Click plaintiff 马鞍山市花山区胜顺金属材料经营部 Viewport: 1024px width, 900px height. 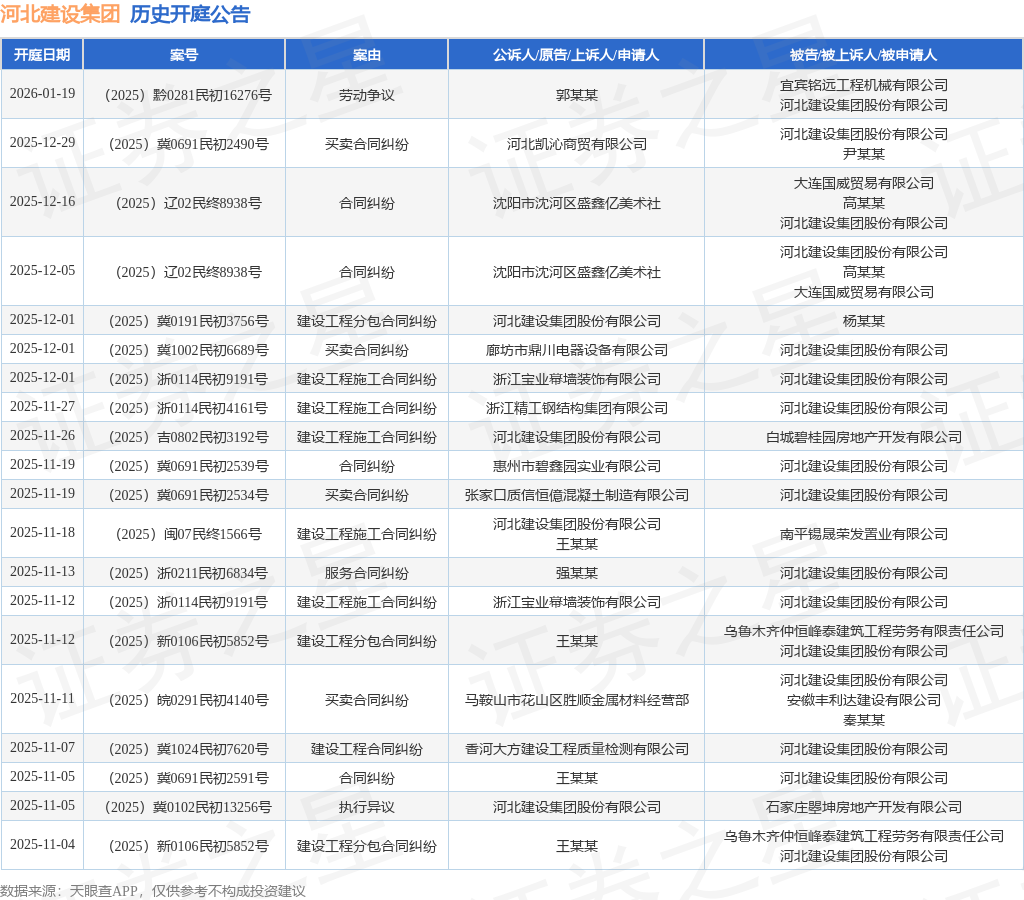point(576,700)
